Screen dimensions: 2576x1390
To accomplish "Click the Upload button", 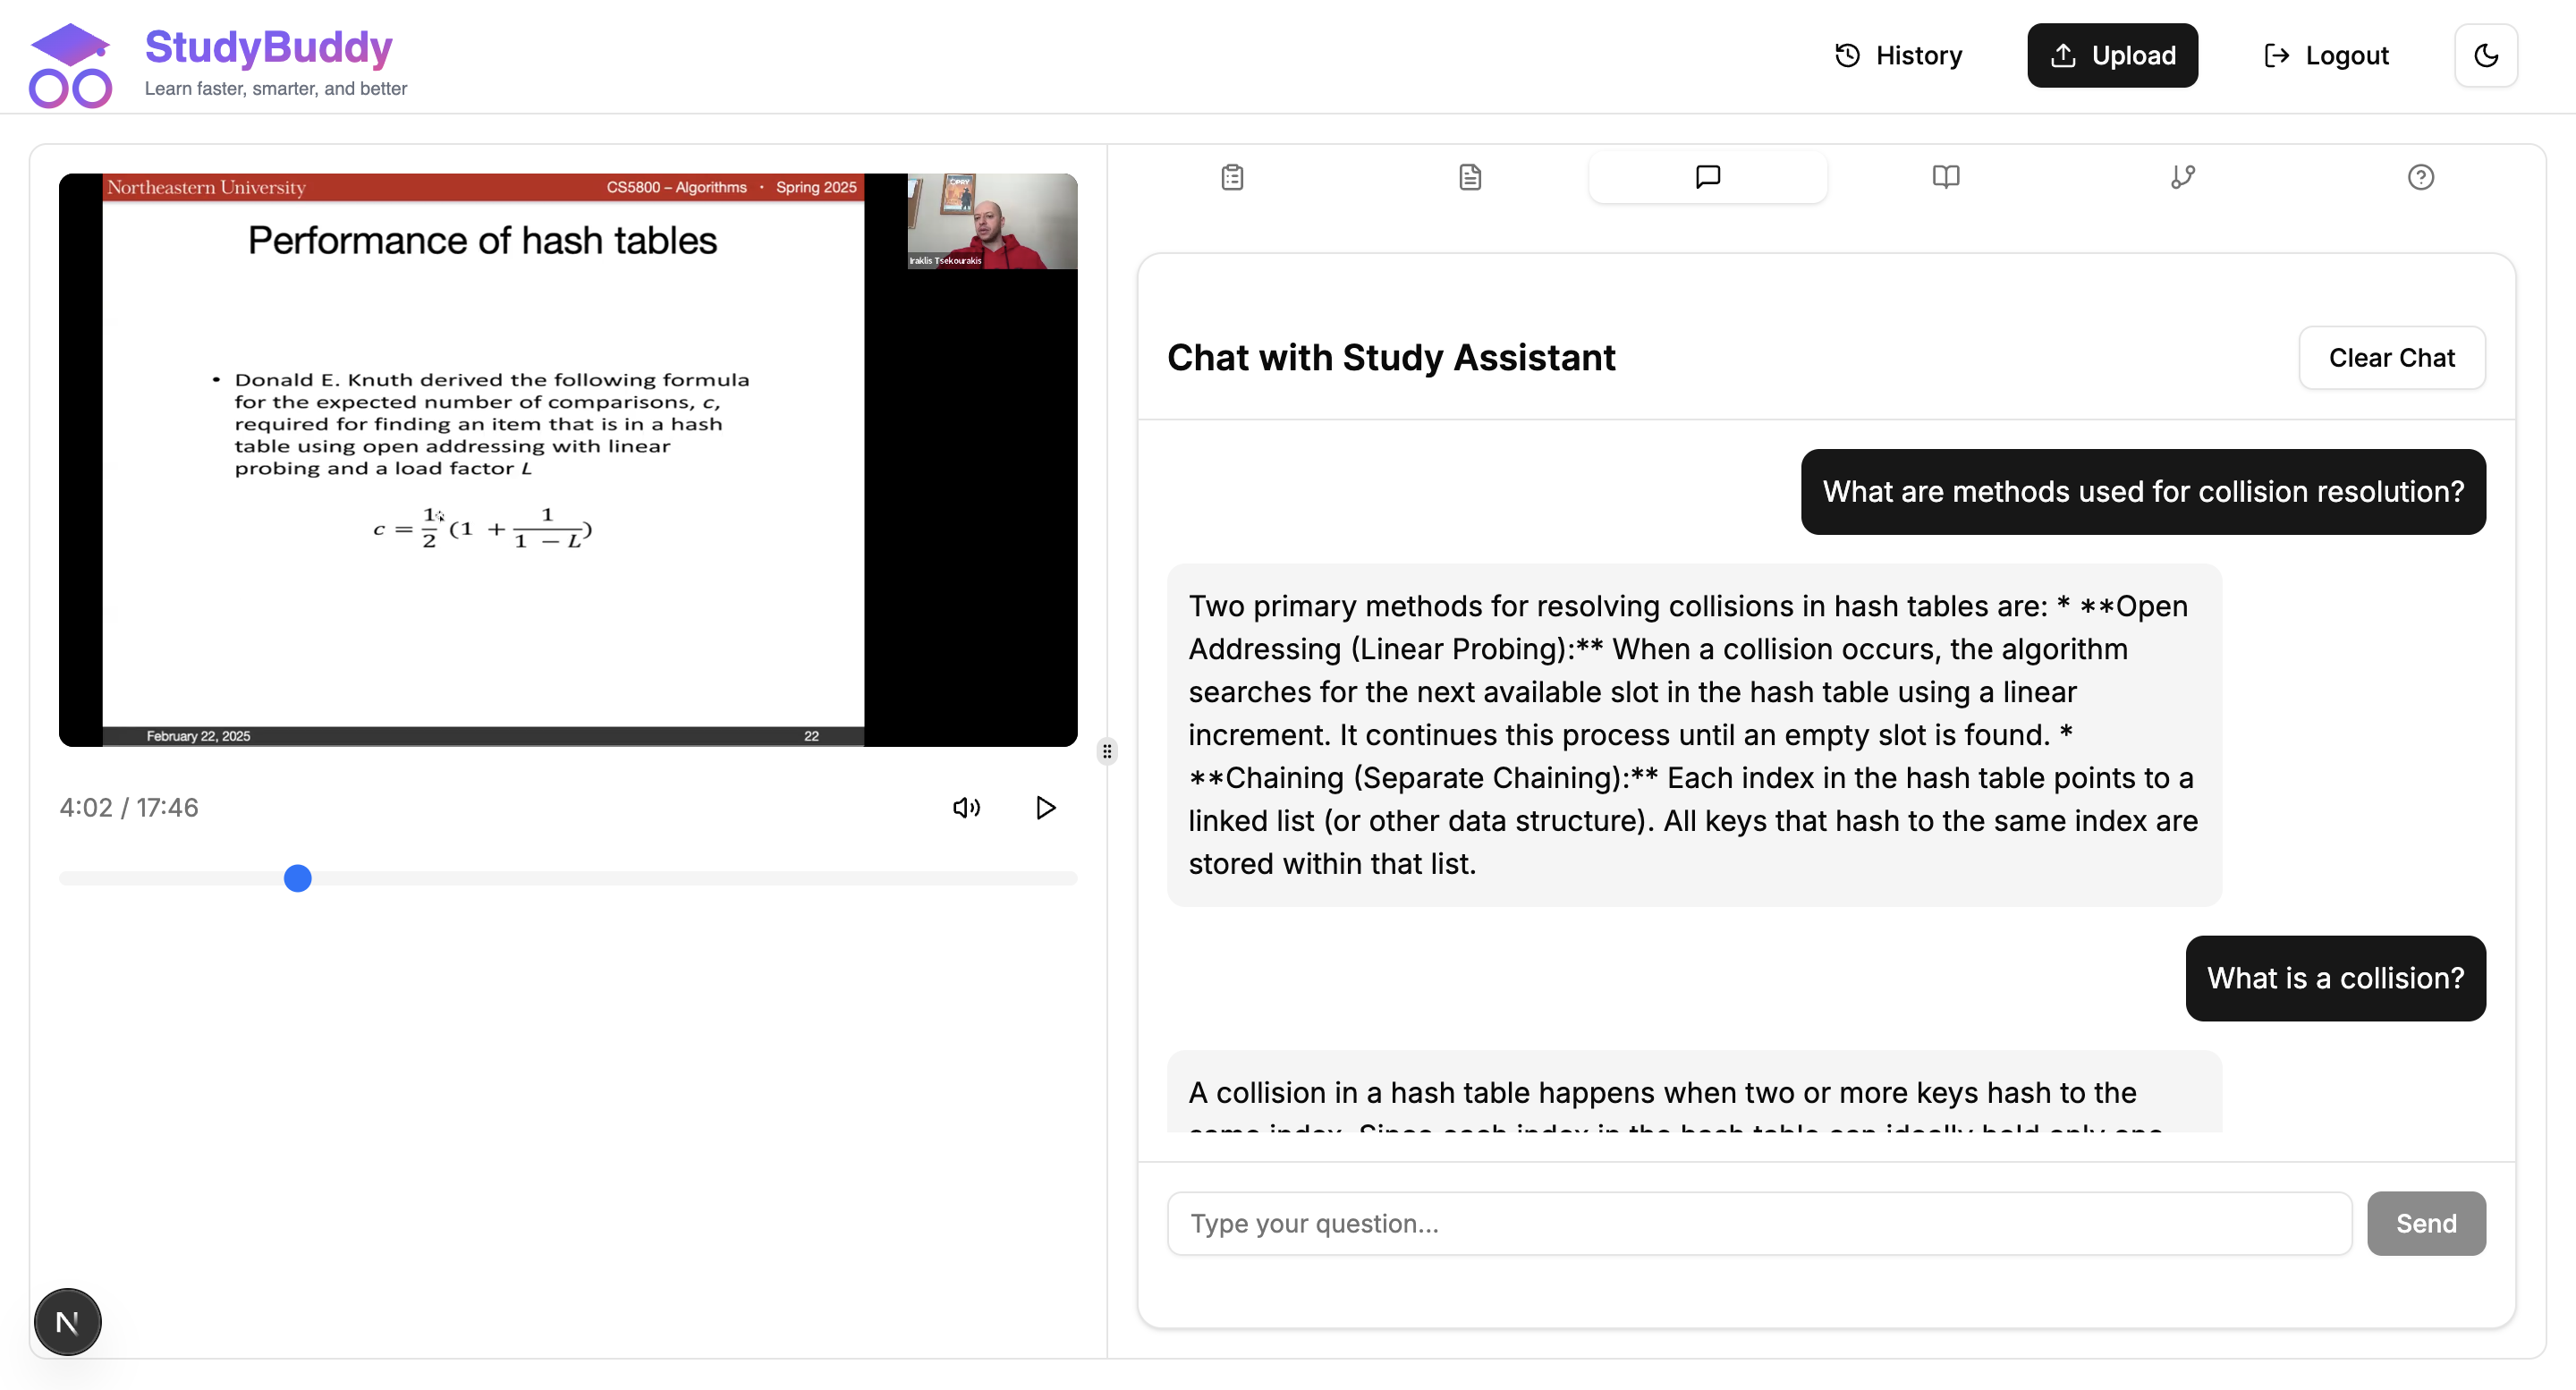I will [2112, 55].
